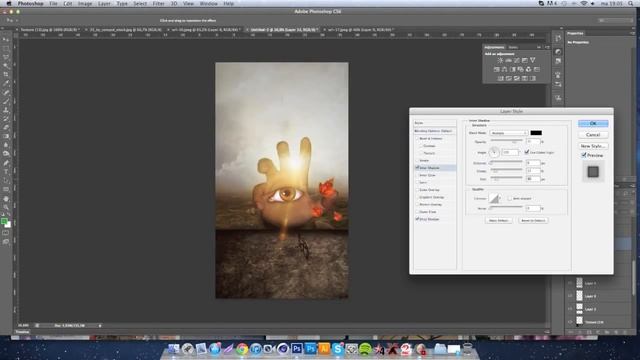This screenshot has width=640, height=360.
Task: Click the foreground color swatch in toolbar
Action: tap(4, 221)
